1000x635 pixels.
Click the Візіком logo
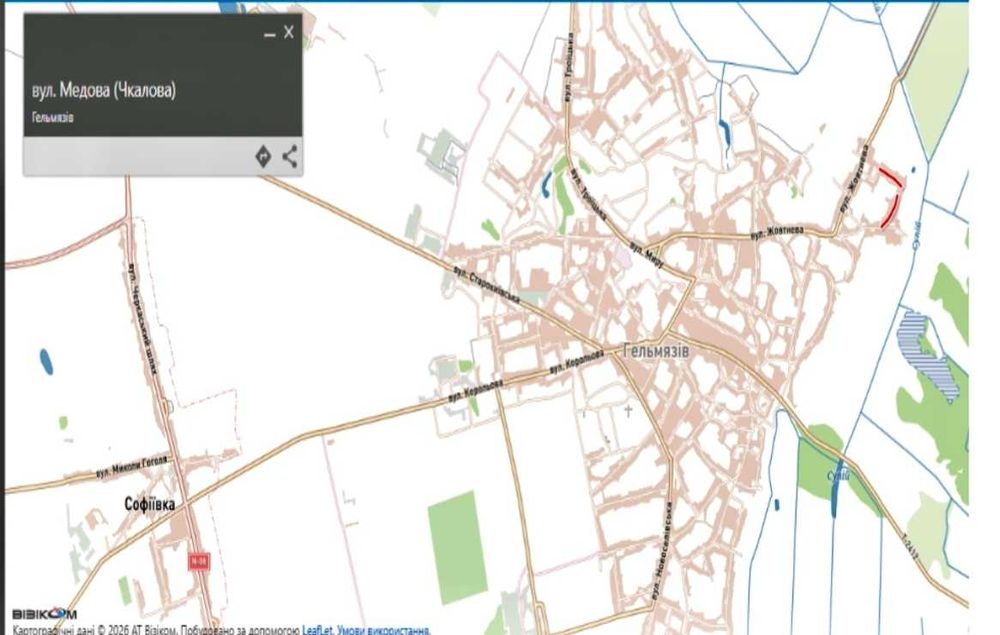tap(45, 613)
